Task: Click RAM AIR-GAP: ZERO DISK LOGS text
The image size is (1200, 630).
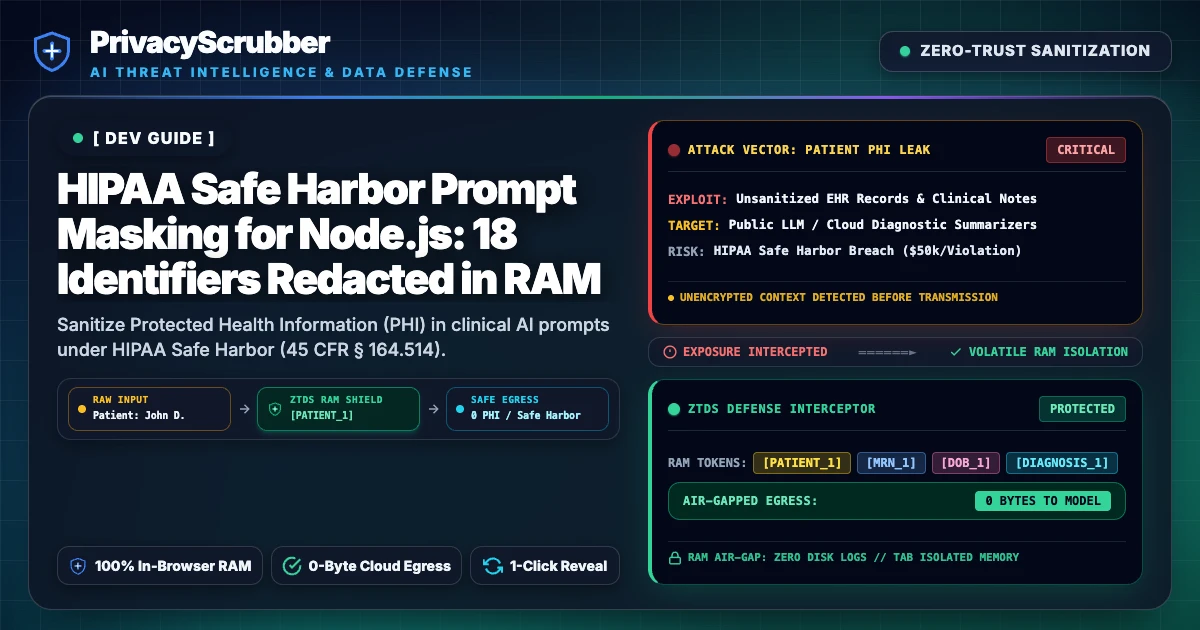Action: click(x=854, y=558)
